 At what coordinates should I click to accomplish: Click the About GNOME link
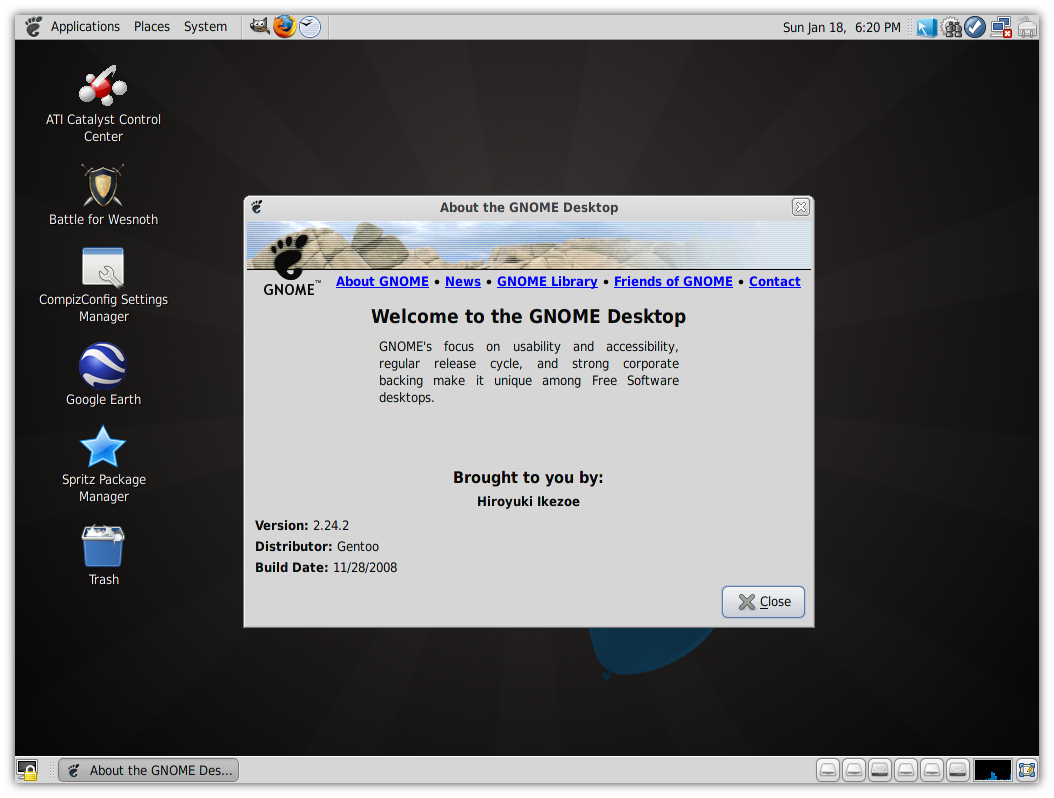[x=382, y=282]
